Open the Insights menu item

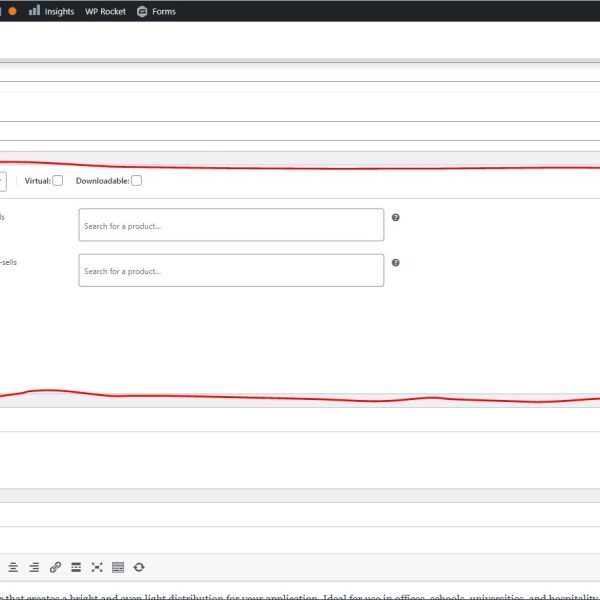[x=59, y=11]
